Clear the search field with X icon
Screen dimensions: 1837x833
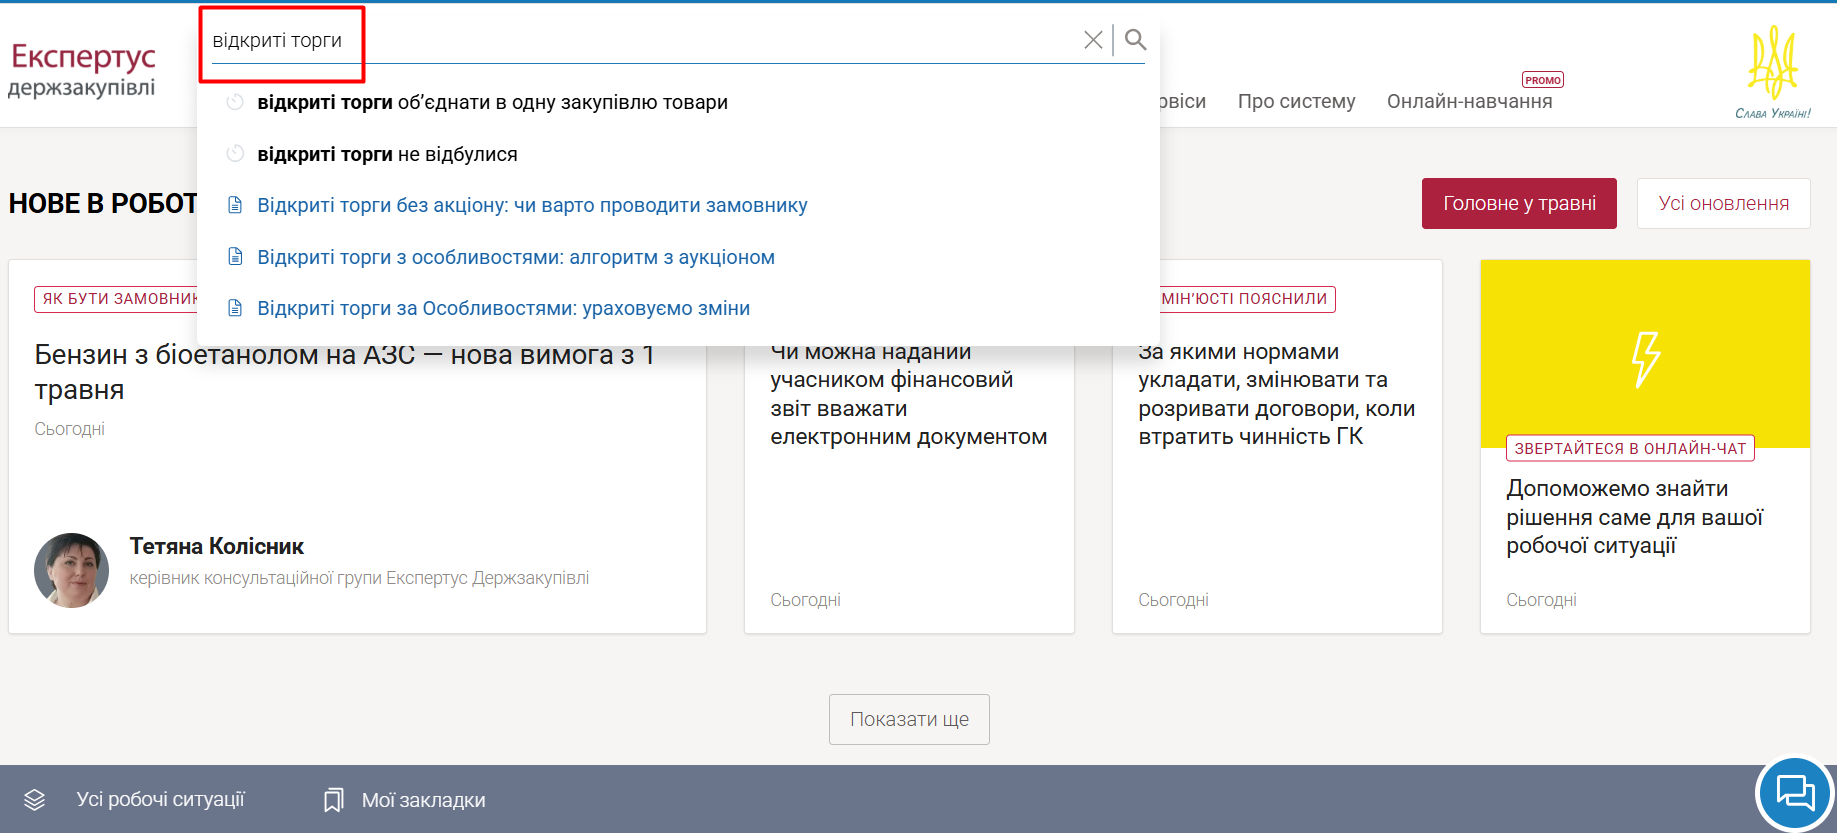point(1093,40)
